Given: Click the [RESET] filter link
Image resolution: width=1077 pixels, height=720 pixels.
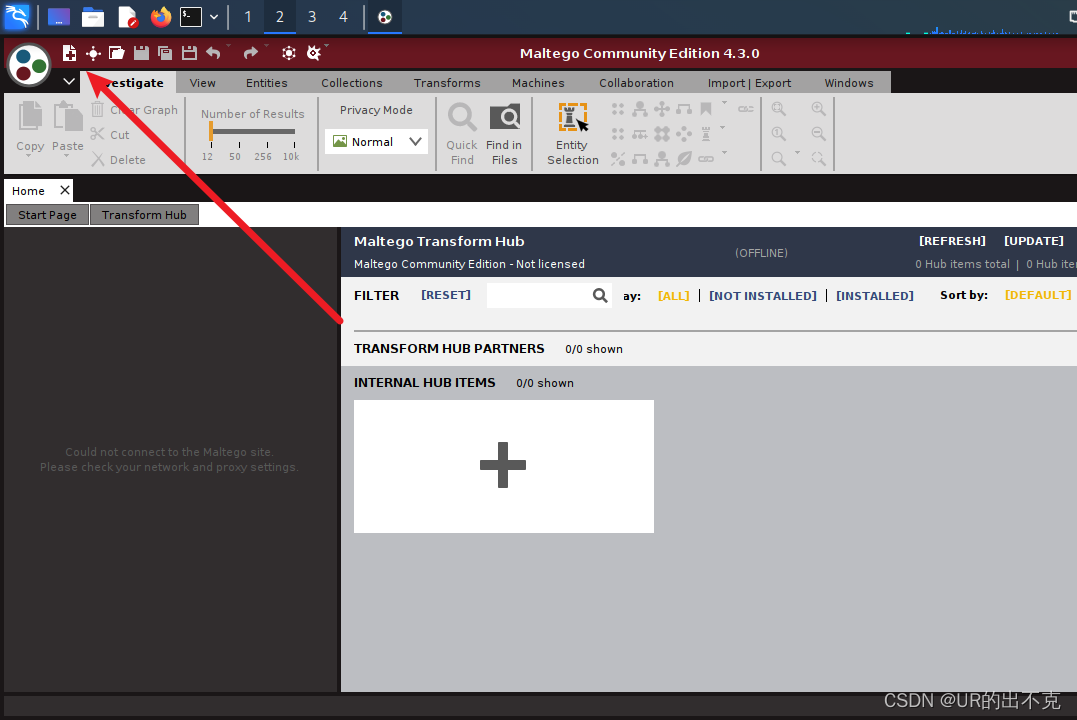Looking at the screenshot, I should point(446,295).
